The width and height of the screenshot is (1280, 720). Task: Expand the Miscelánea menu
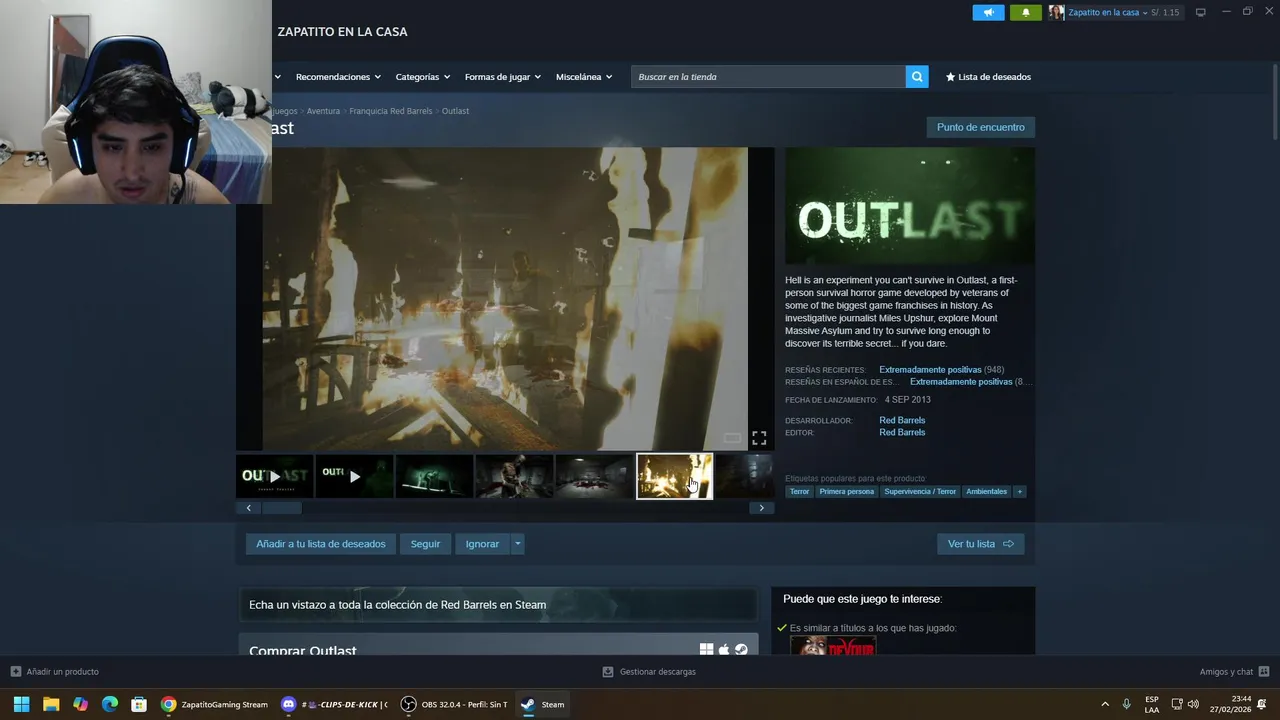(583, 77)
